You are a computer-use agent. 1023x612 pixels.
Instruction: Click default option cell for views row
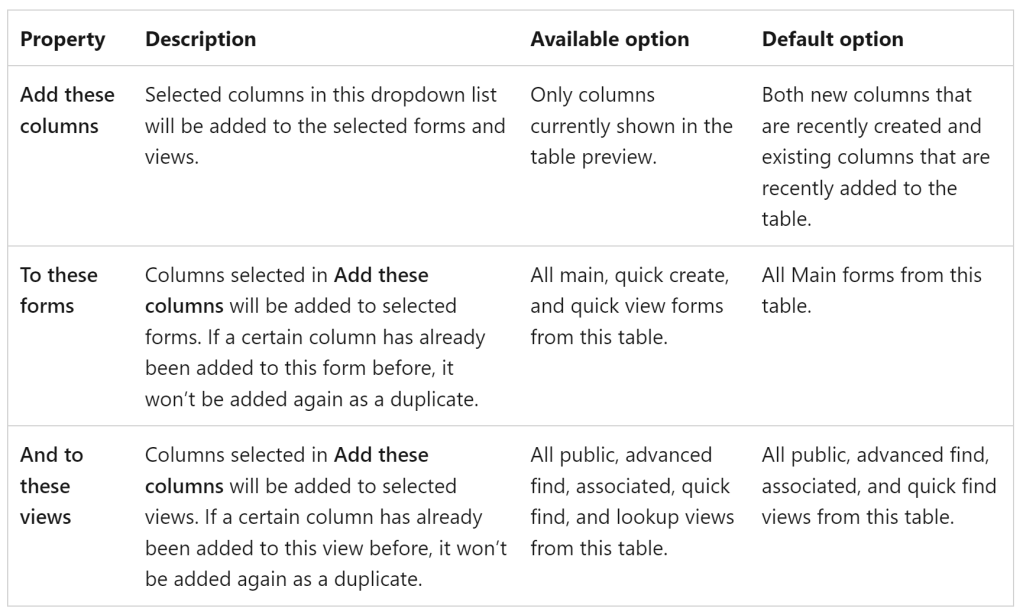coord(879,486)
